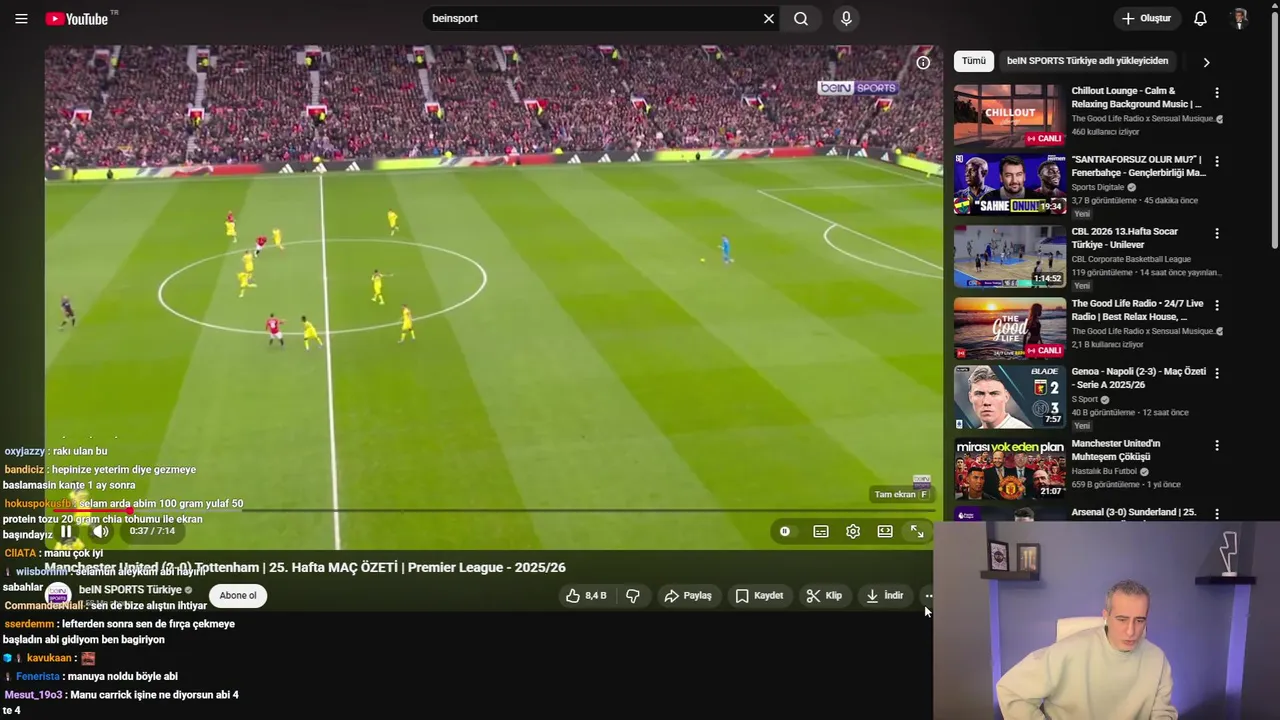Viewport: 1280px width, 720px height.
Task: Start voice search with microphone
Action: tap(846, 18)
